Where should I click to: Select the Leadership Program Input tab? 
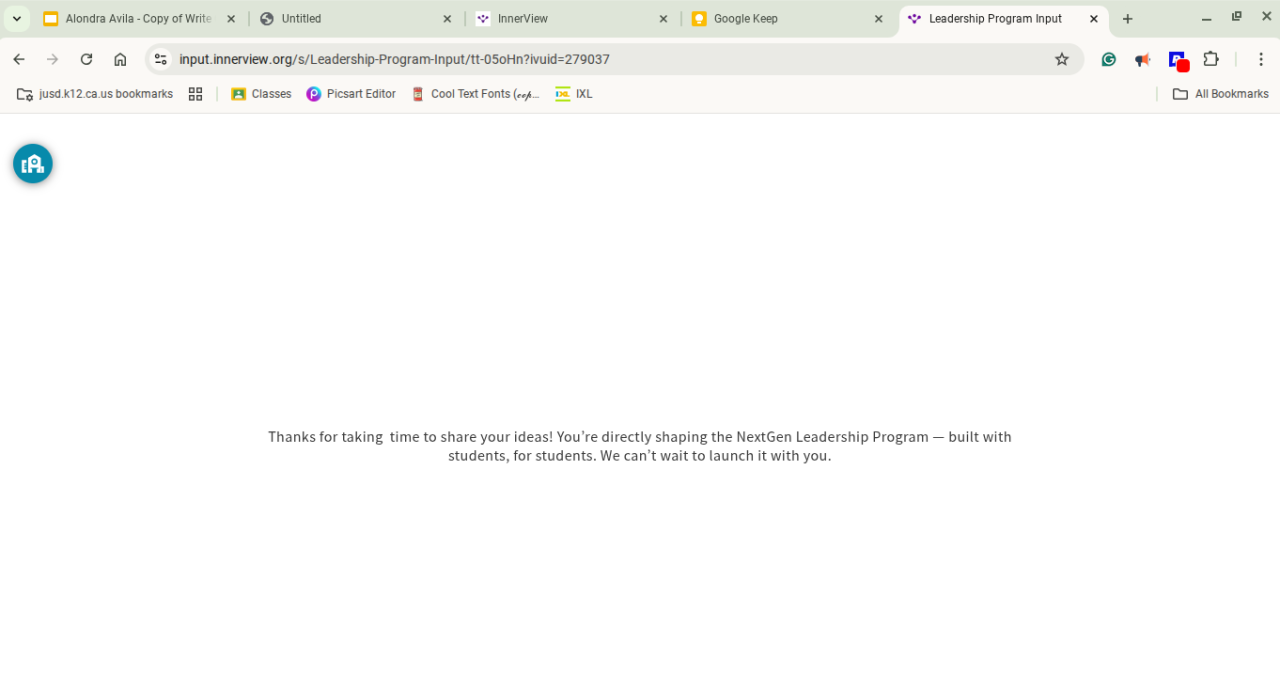pos(1003,19)
